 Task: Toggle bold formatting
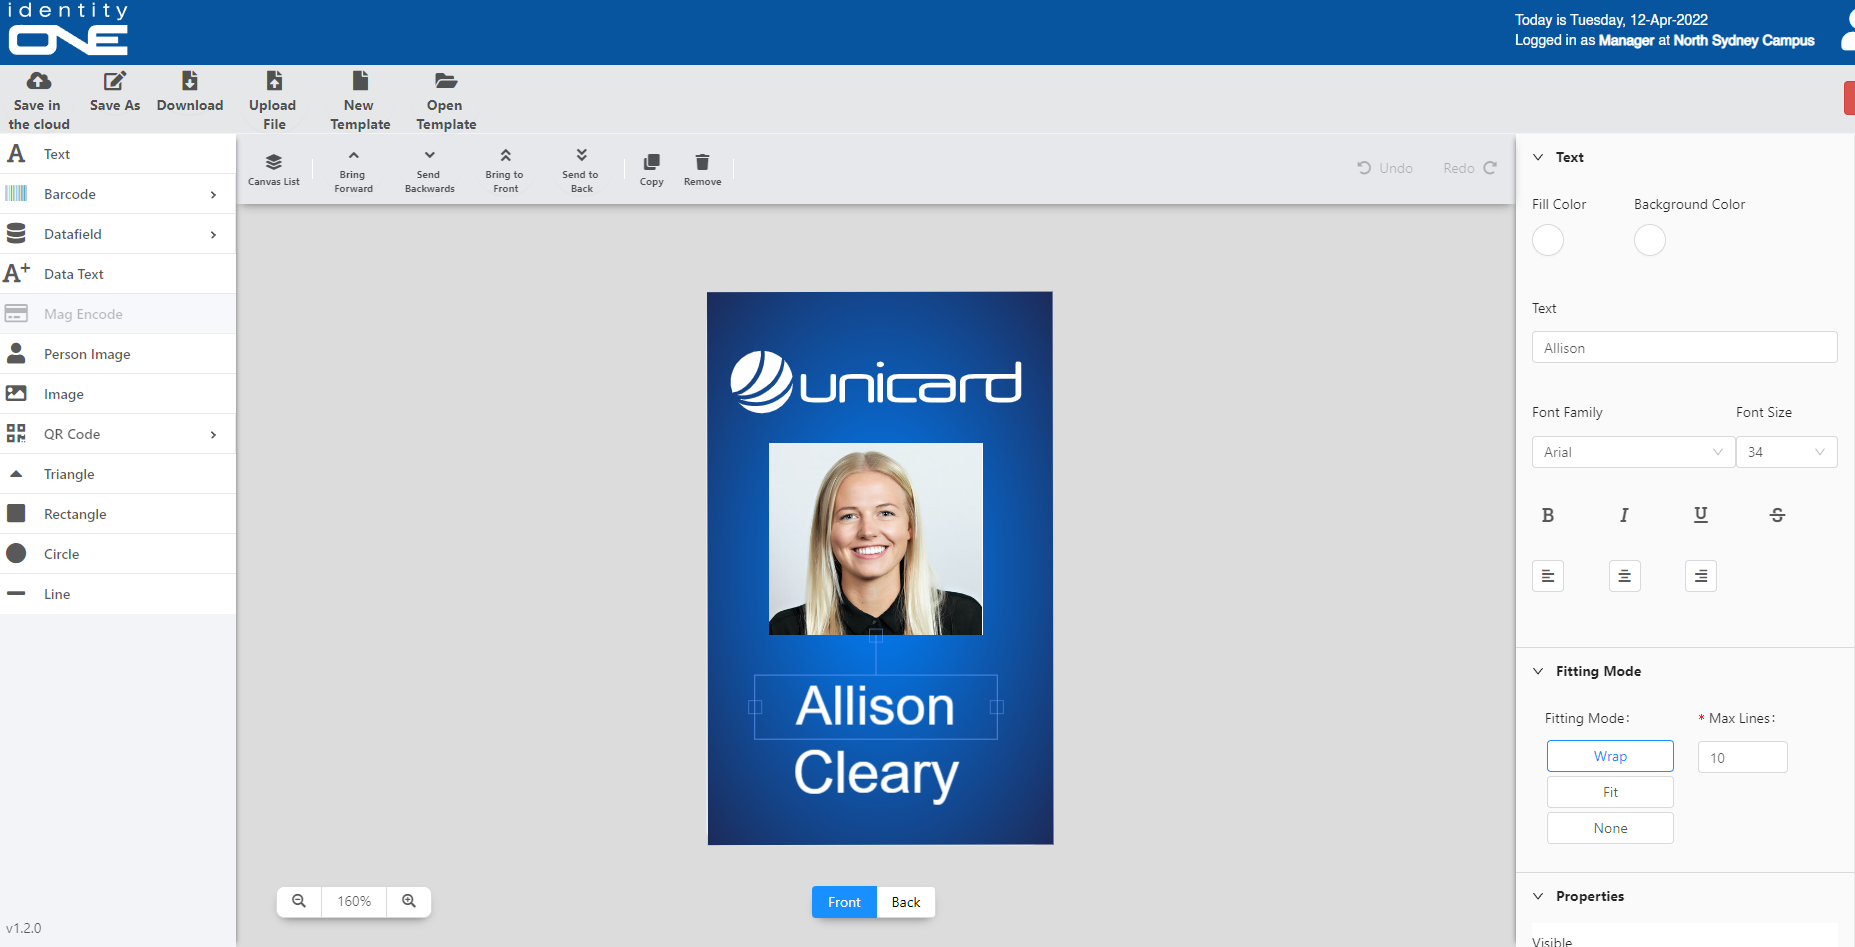click(1548, 515)
